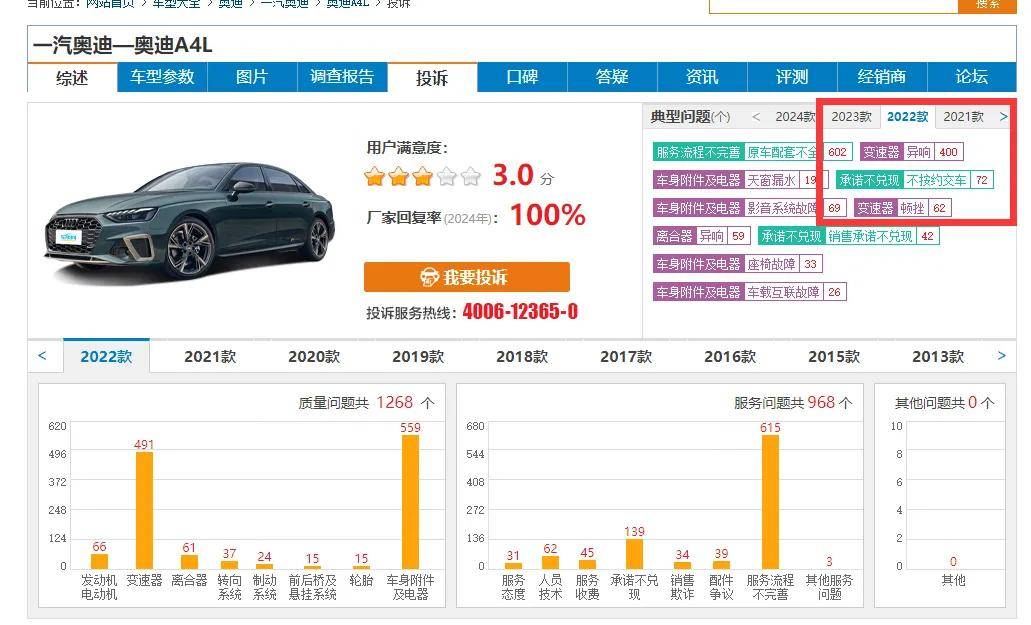Click the fifth grey rating star

point(471,176)
